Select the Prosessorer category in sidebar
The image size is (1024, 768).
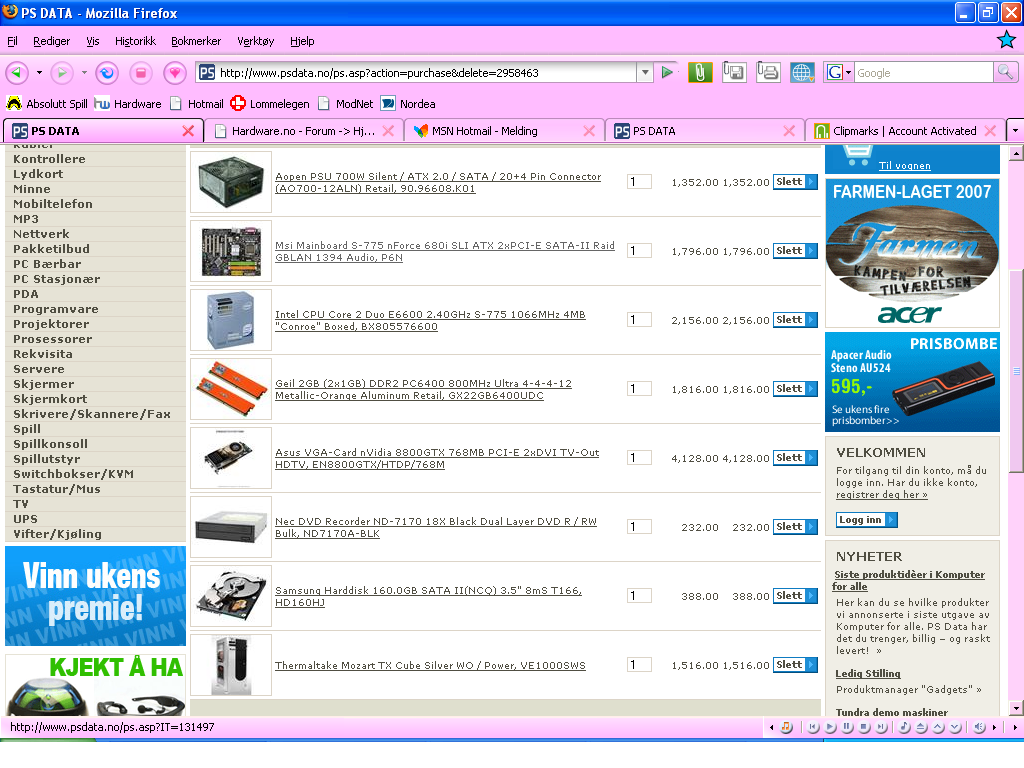point(53,339)
